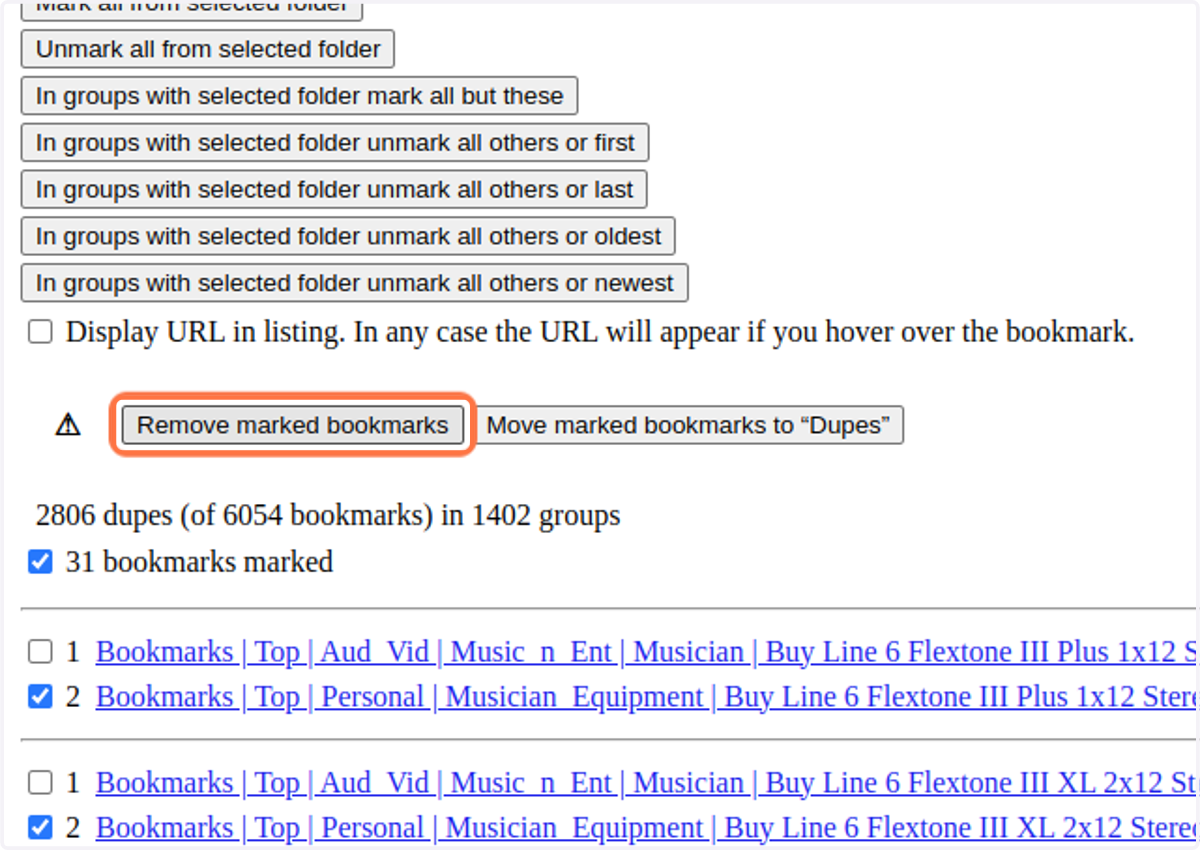Image resolution: width=1200 pixels, height=850 pixels.
Task: Choose "mark all but these" for selected folder groups
Action: [x=299, y=96]
